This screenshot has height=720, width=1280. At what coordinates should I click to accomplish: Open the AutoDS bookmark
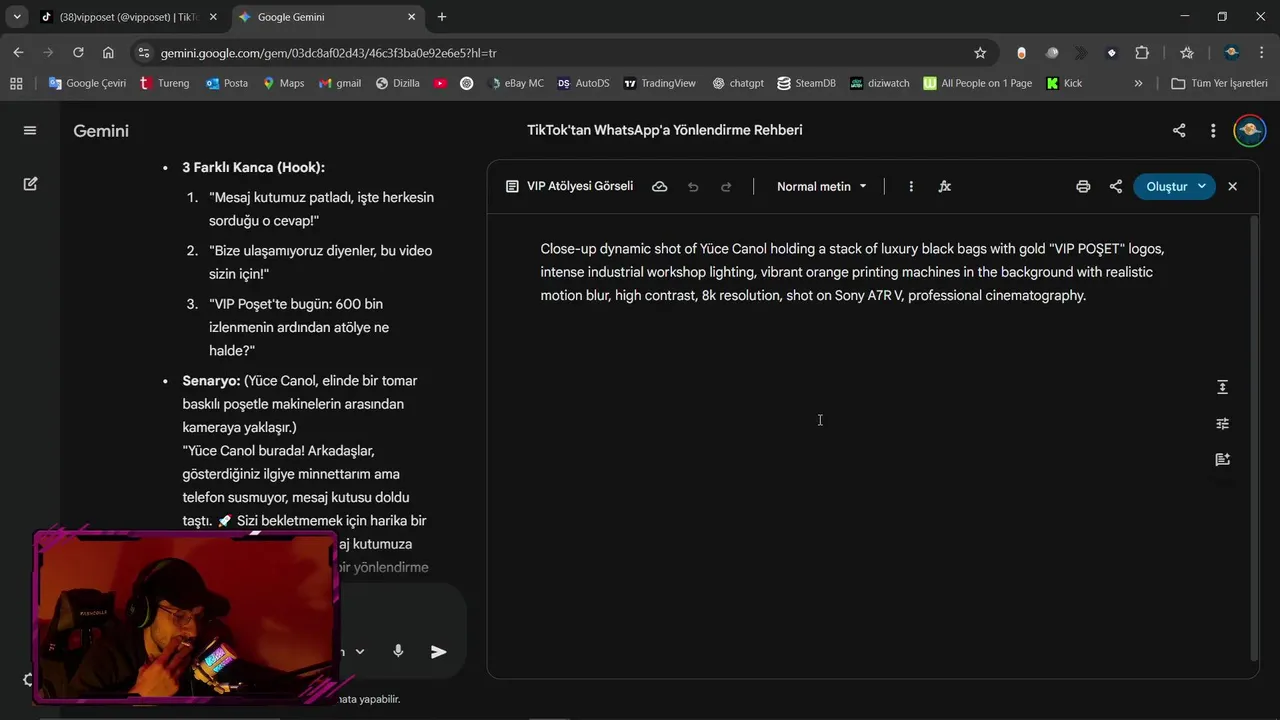pyautogui.click(x=583, y=83)
